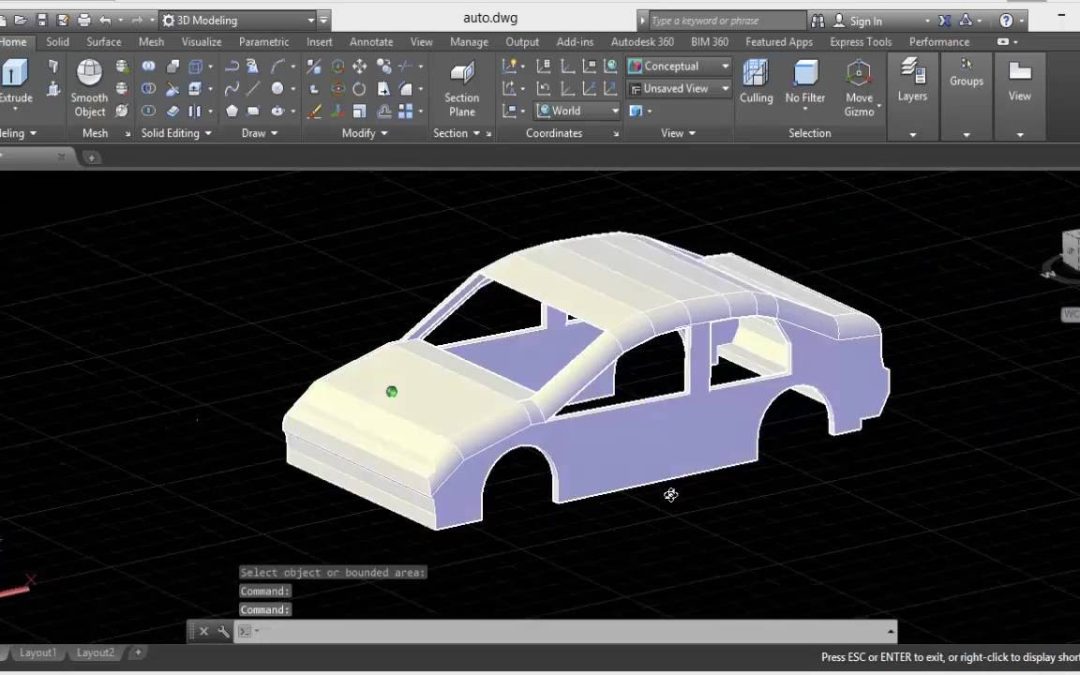Image resolution: width=1080 pixels, height=675 pixels.
Task: Open the Parametric ribbon tab
Action: [264, 41]
